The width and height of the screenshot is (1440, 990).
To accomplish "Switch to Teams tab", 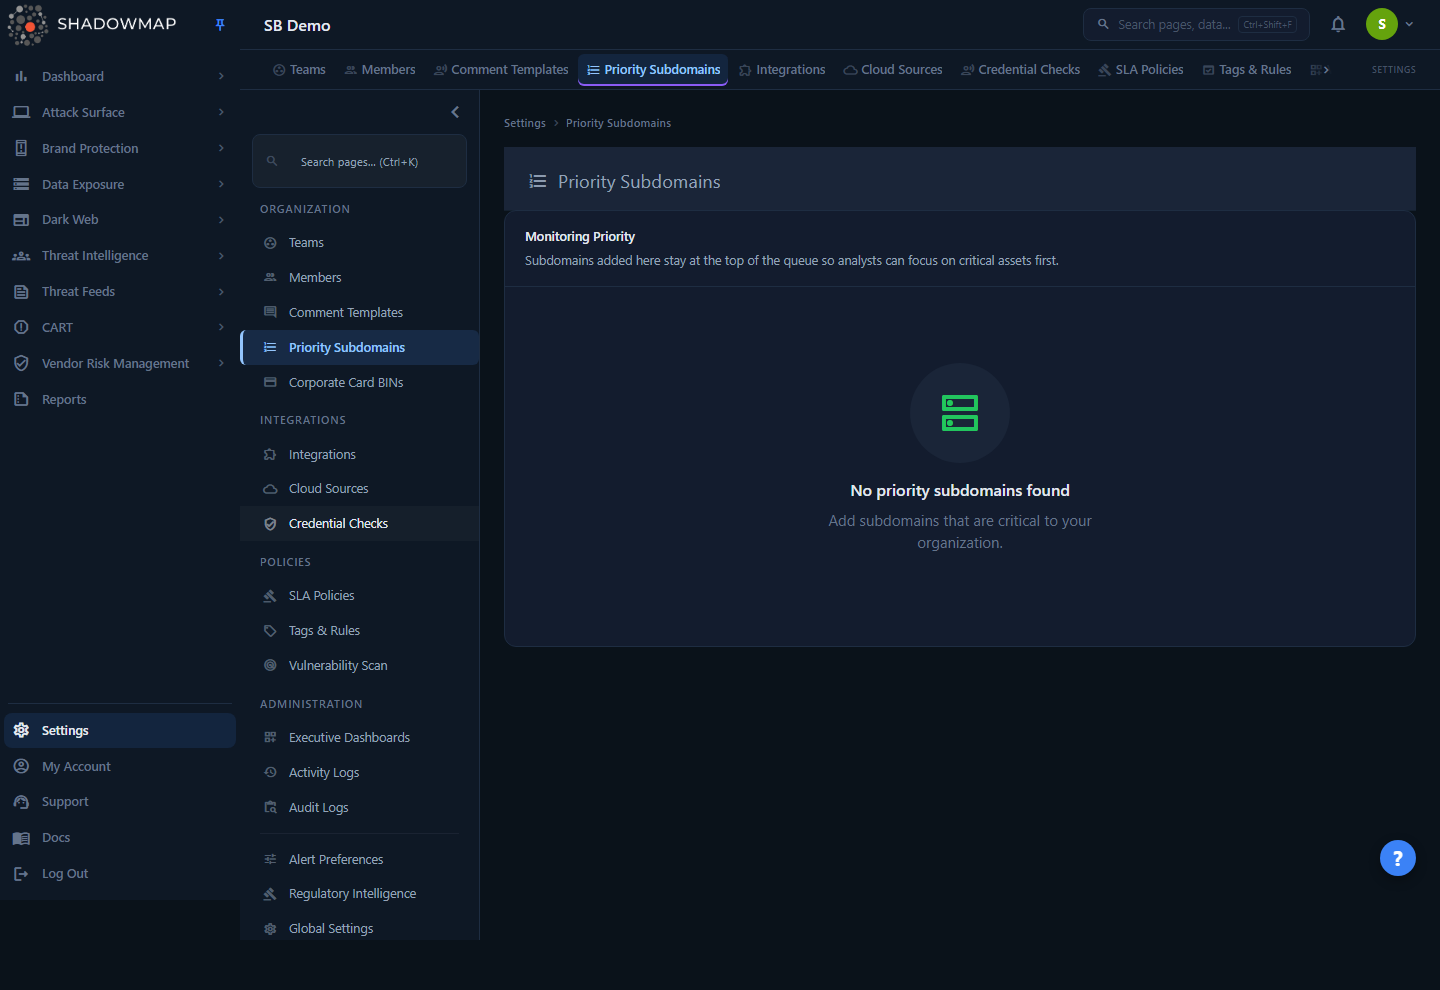I will point(299,69).
